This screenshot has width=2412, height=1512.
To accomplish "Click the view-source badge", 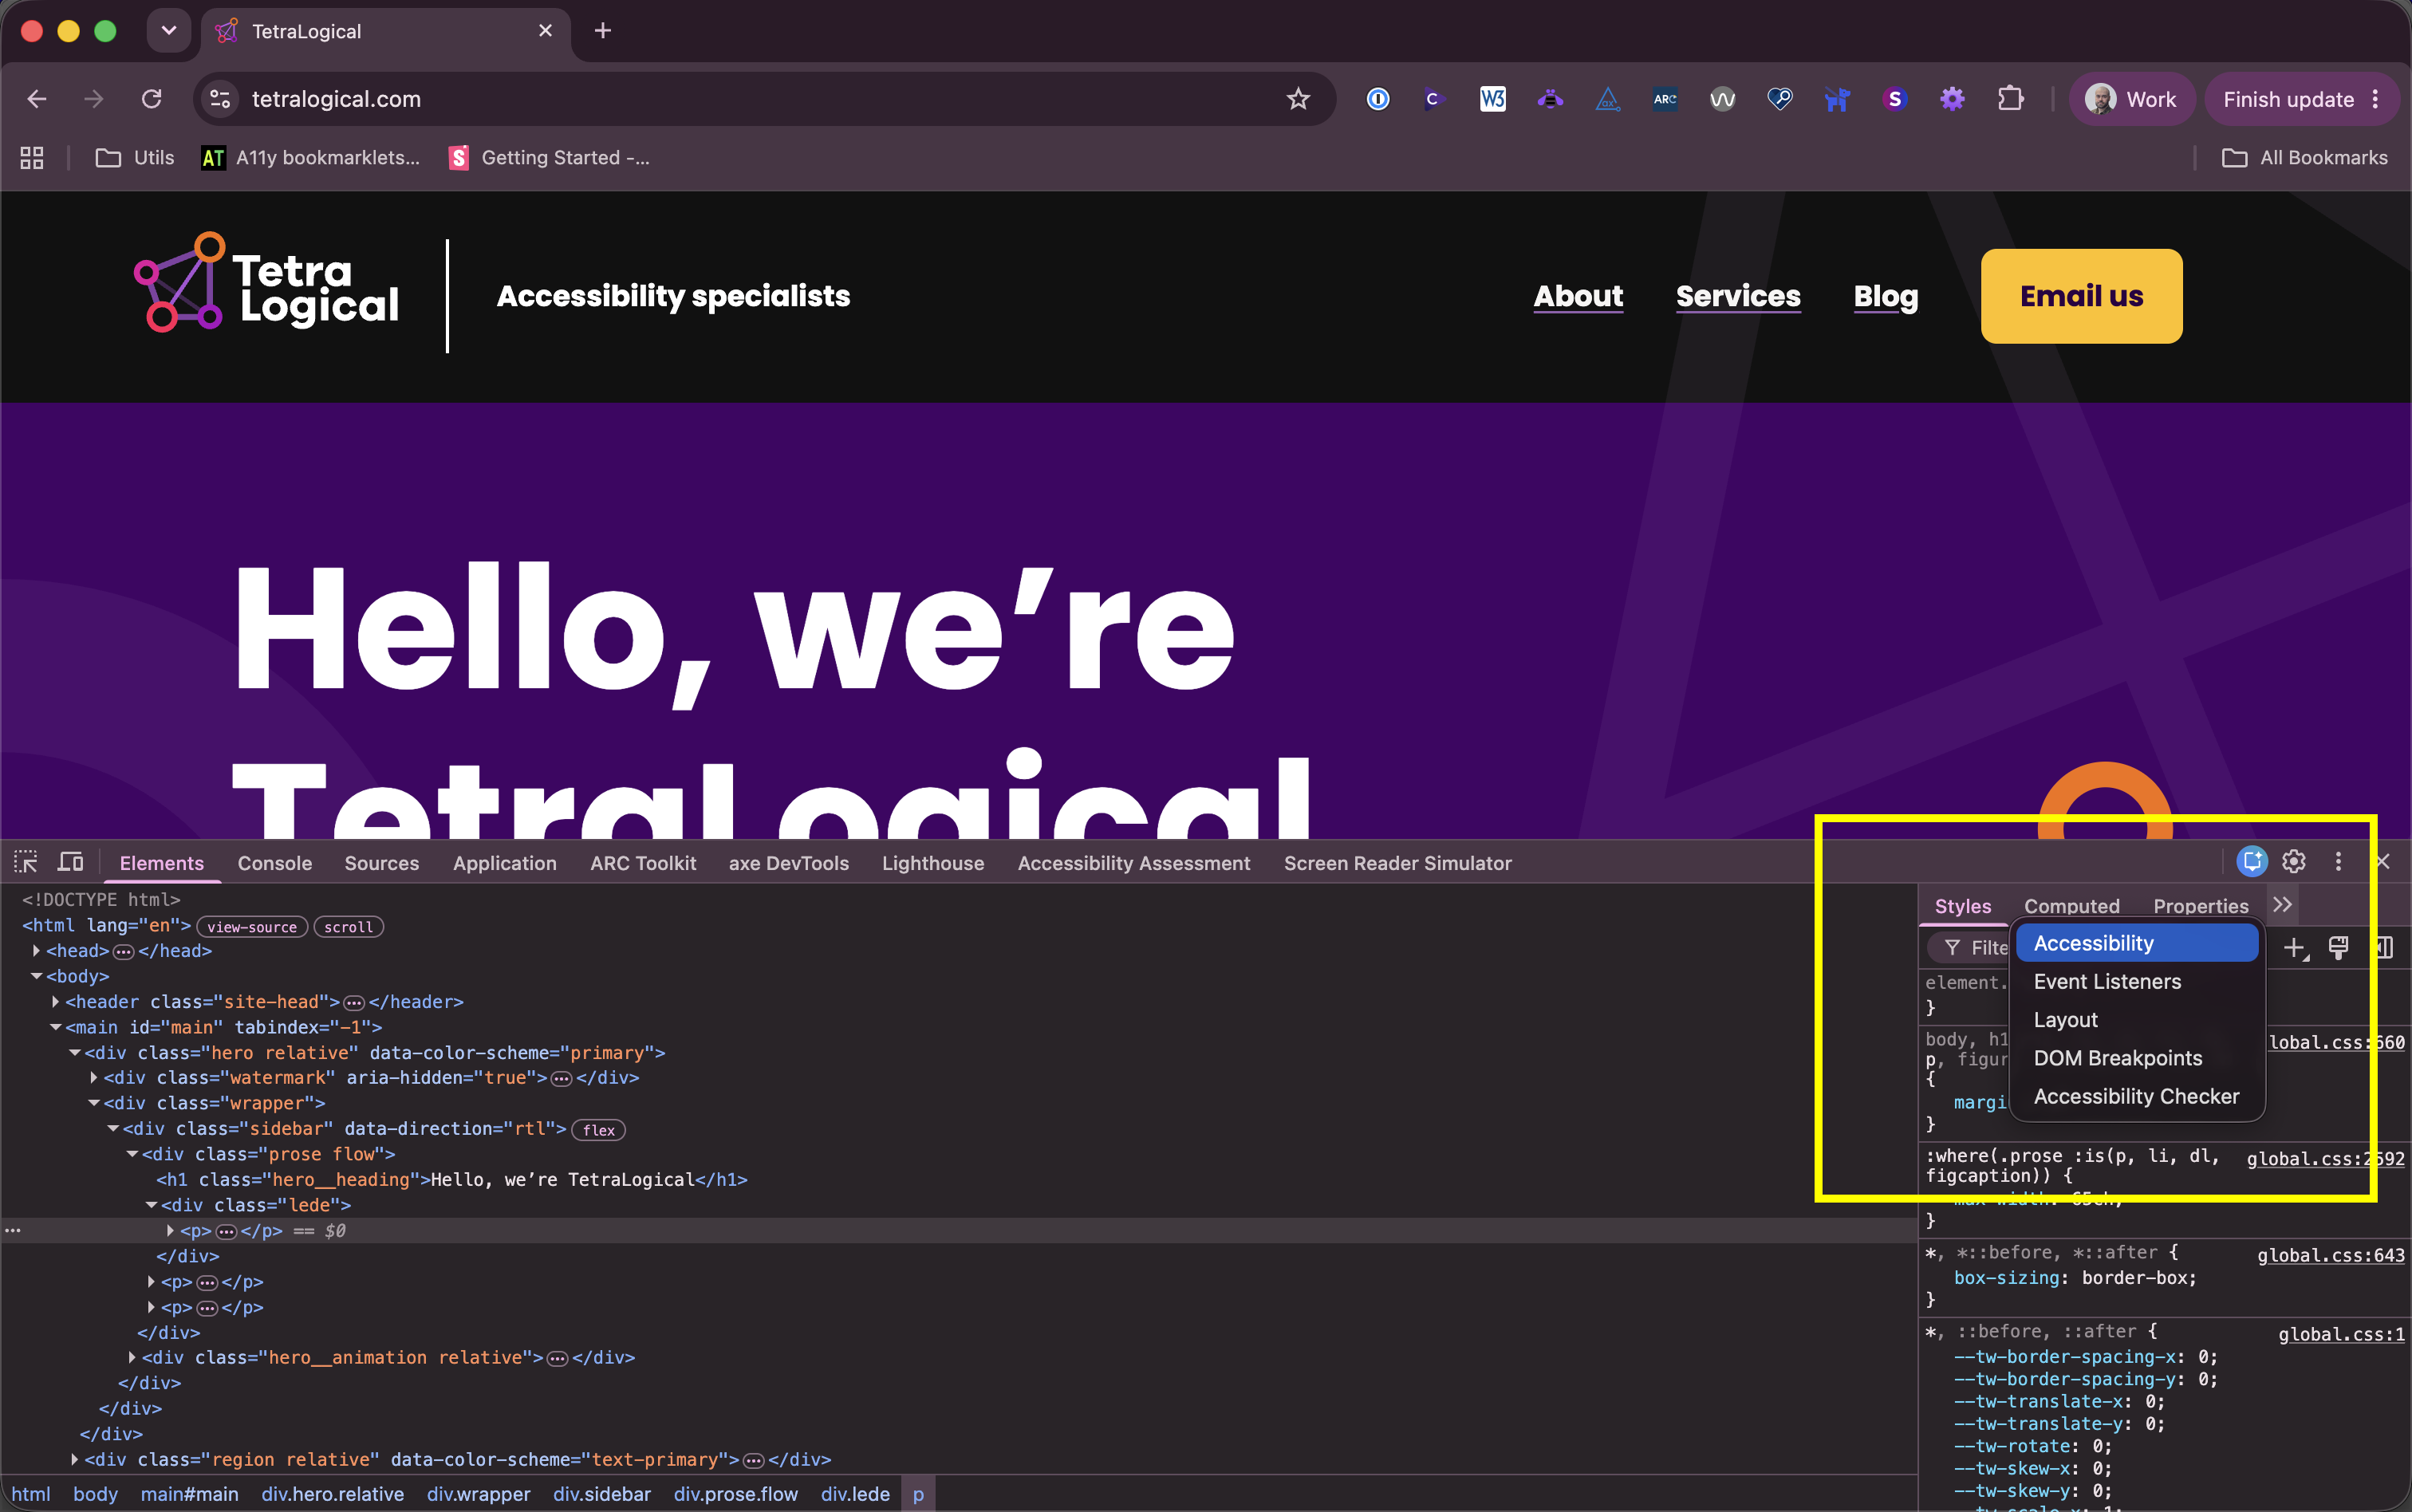I will tap(252, 927).
